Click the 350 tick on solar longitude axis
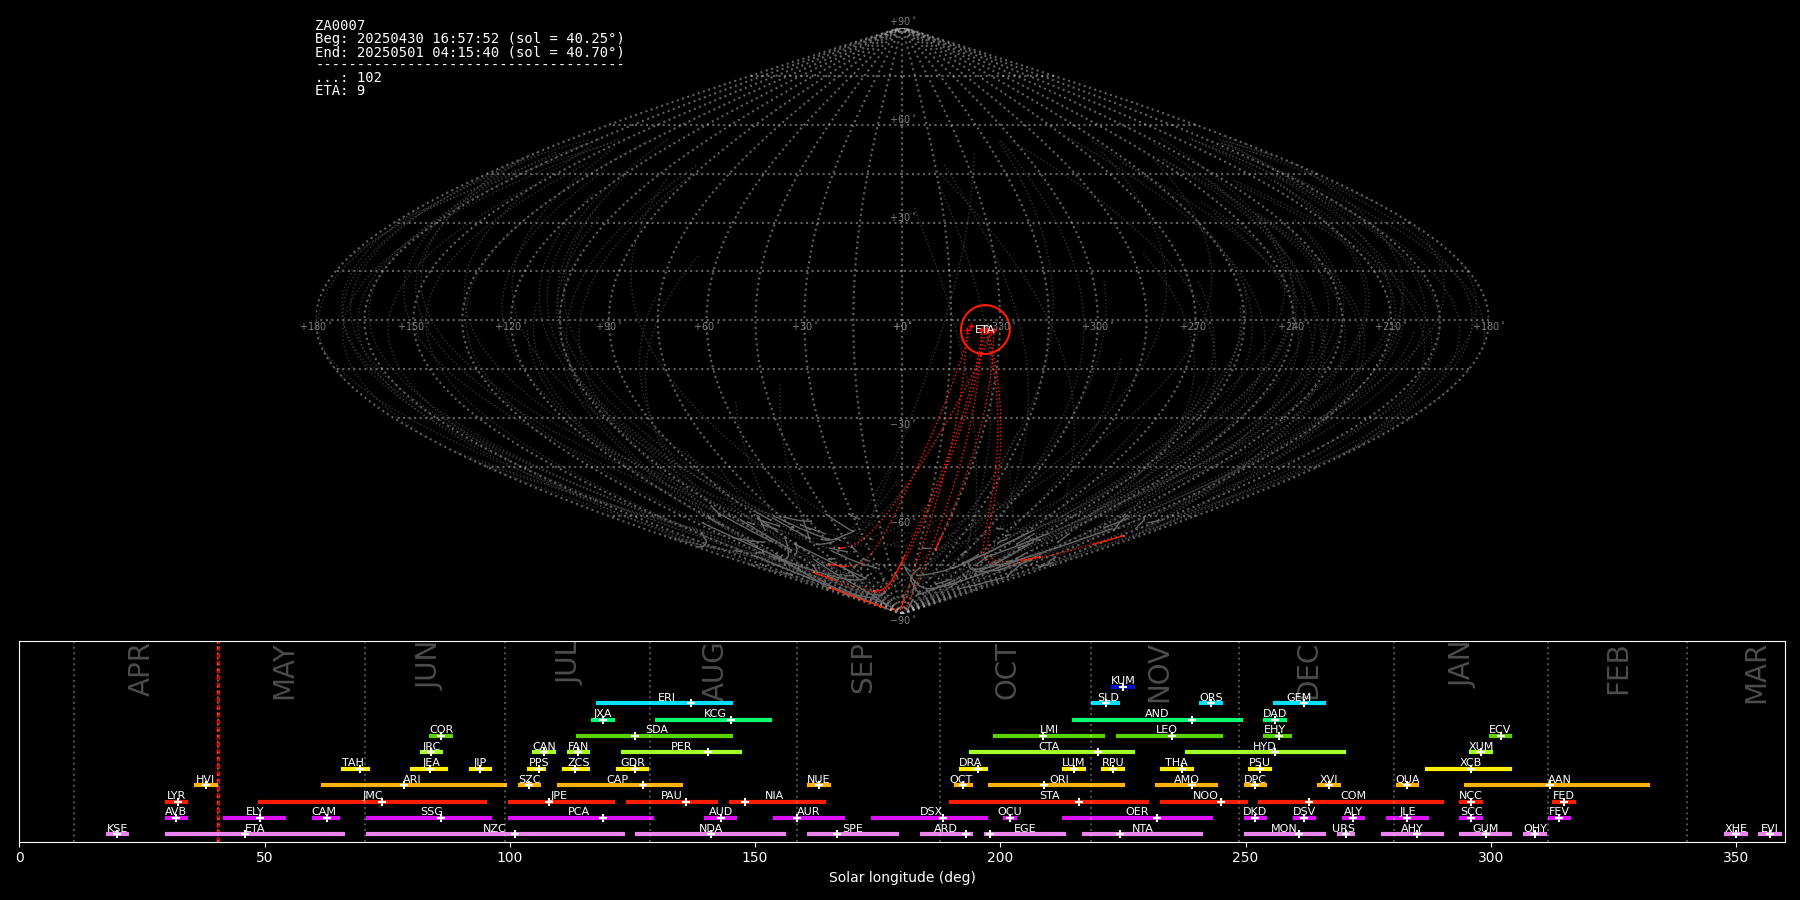 [1735, 858]
